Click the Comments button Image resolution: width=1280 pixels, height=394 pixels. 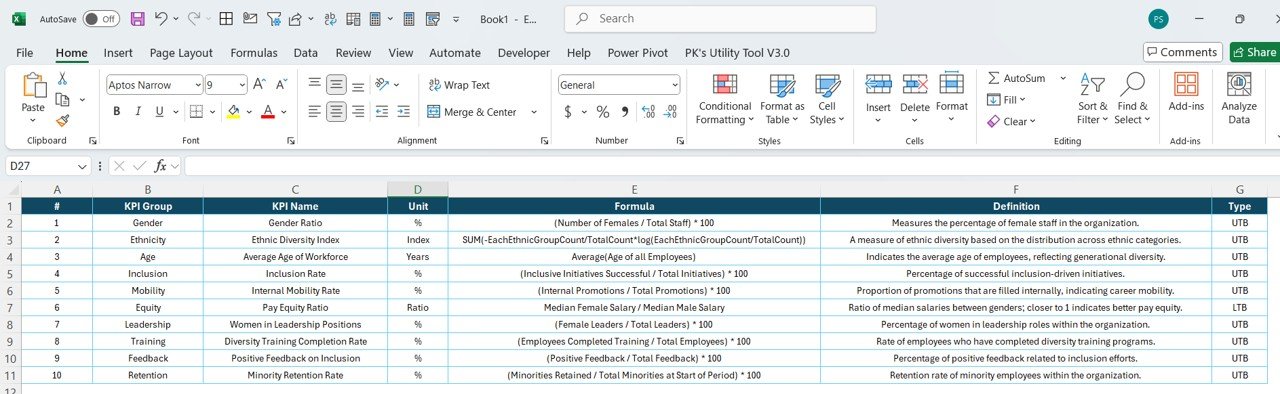pos(1183,52)
